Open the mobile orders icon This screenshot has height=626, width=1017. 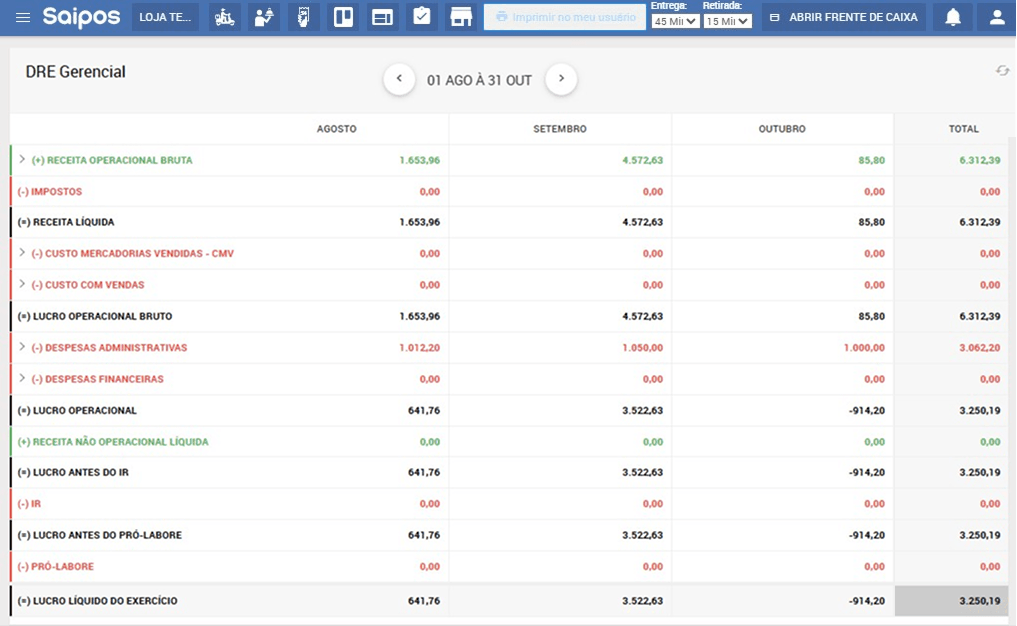(x=302, y=16)
